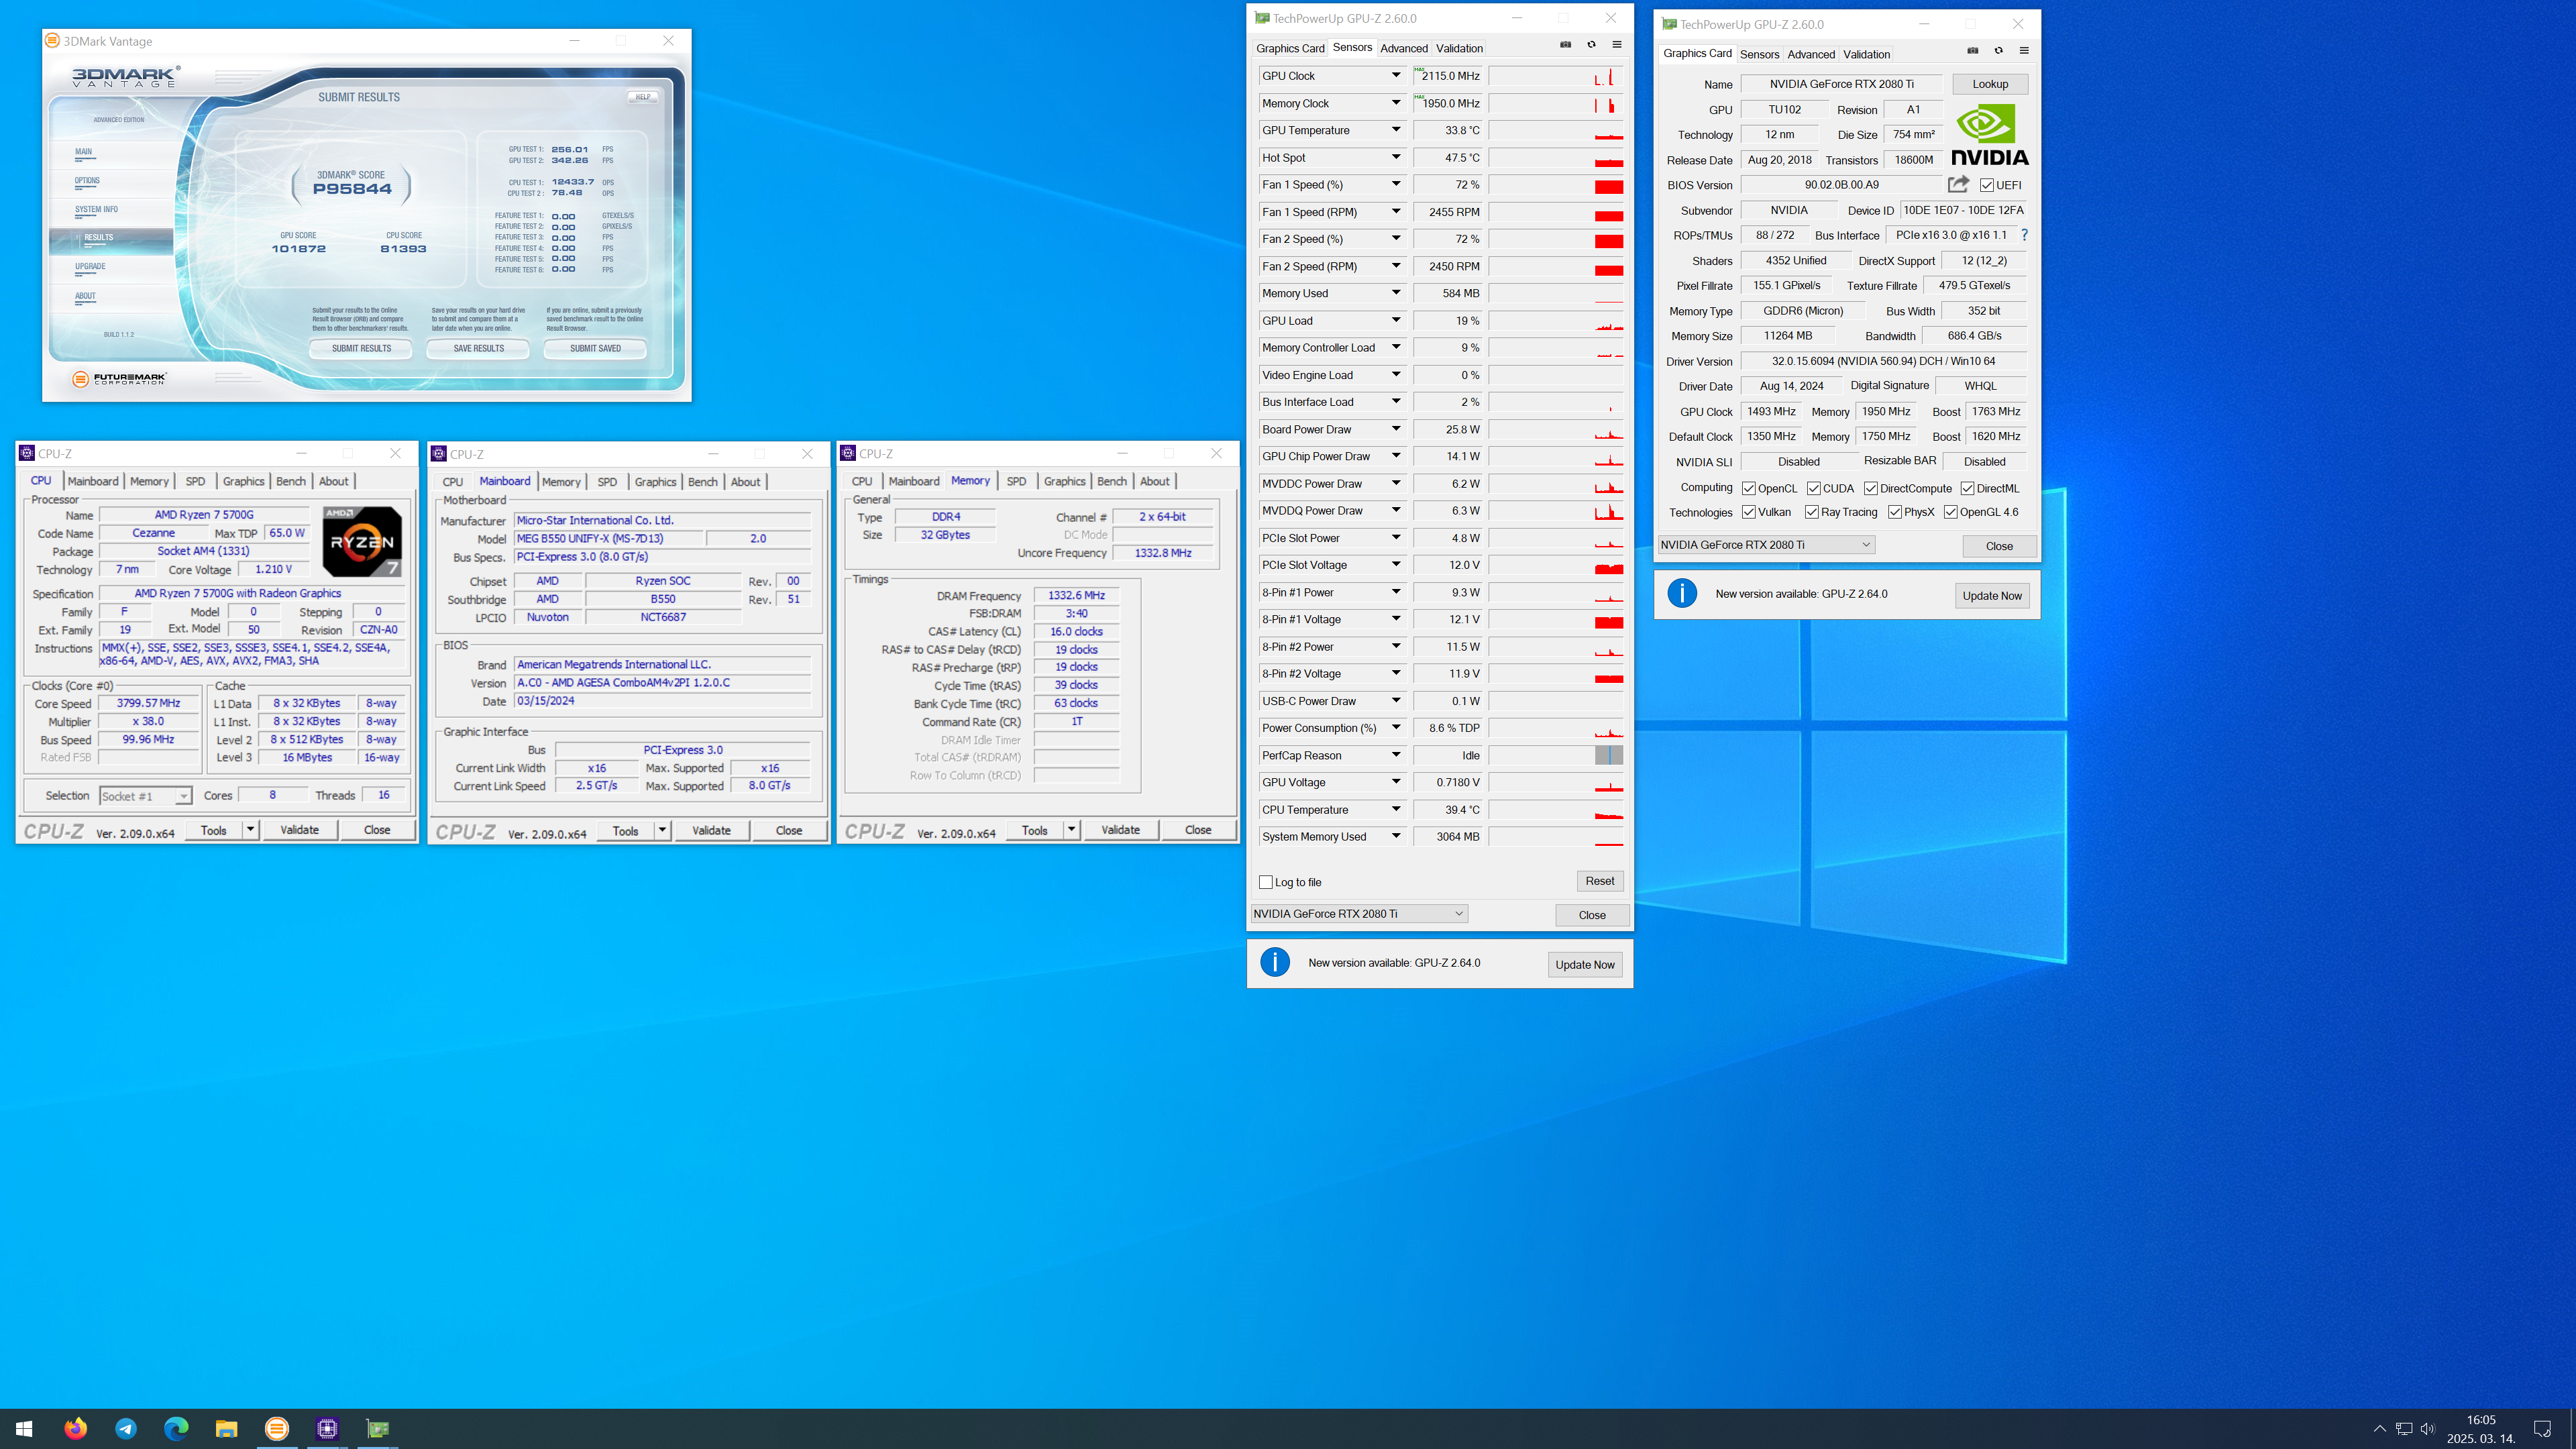Open the Bench tab in CPU-Z CPU window
Viewport: 2576px width, 1449px height.
(x=291, y=481)
